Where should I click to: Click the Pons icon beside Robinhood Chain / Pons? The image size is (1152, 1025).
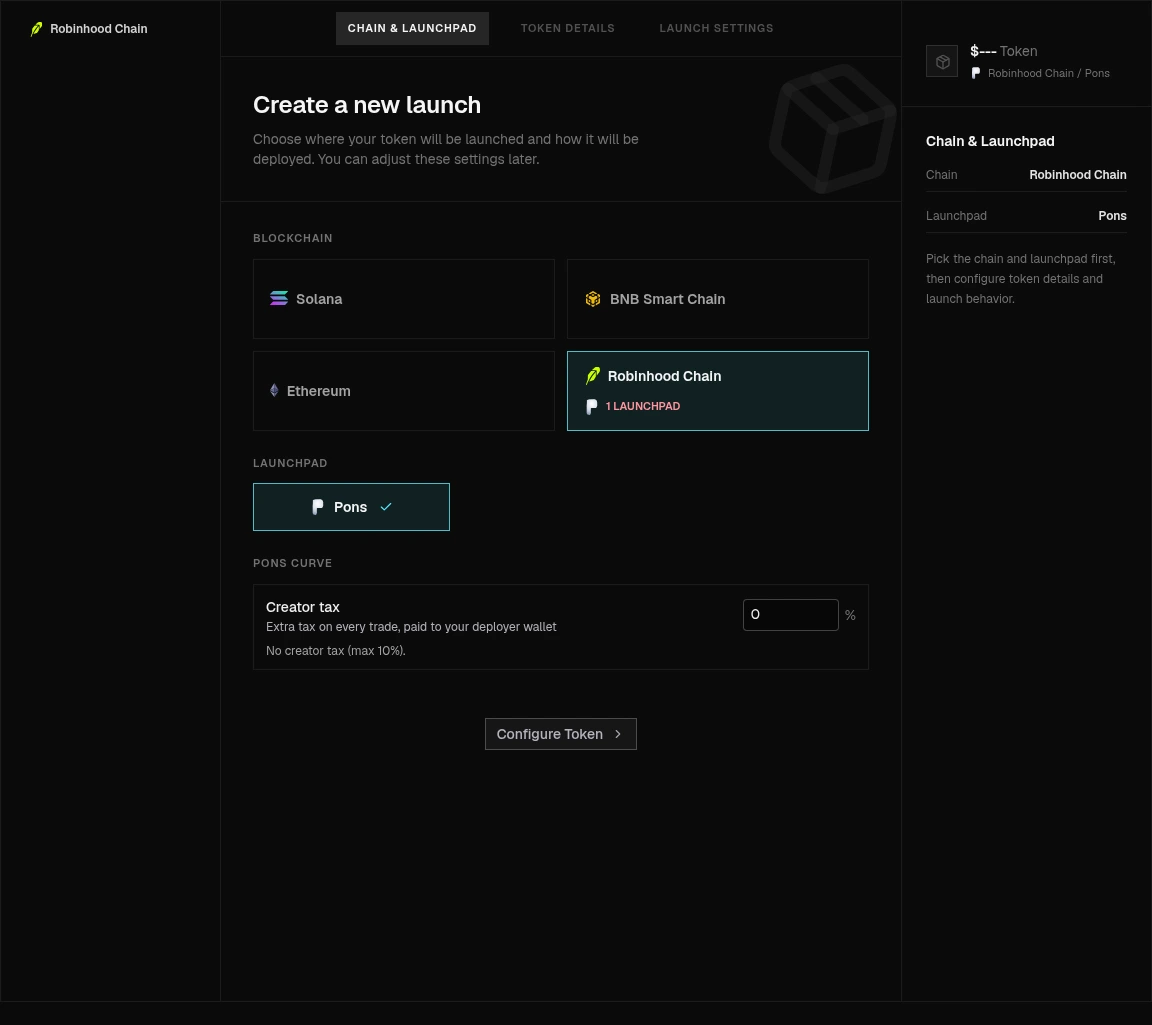click(976, 73)
